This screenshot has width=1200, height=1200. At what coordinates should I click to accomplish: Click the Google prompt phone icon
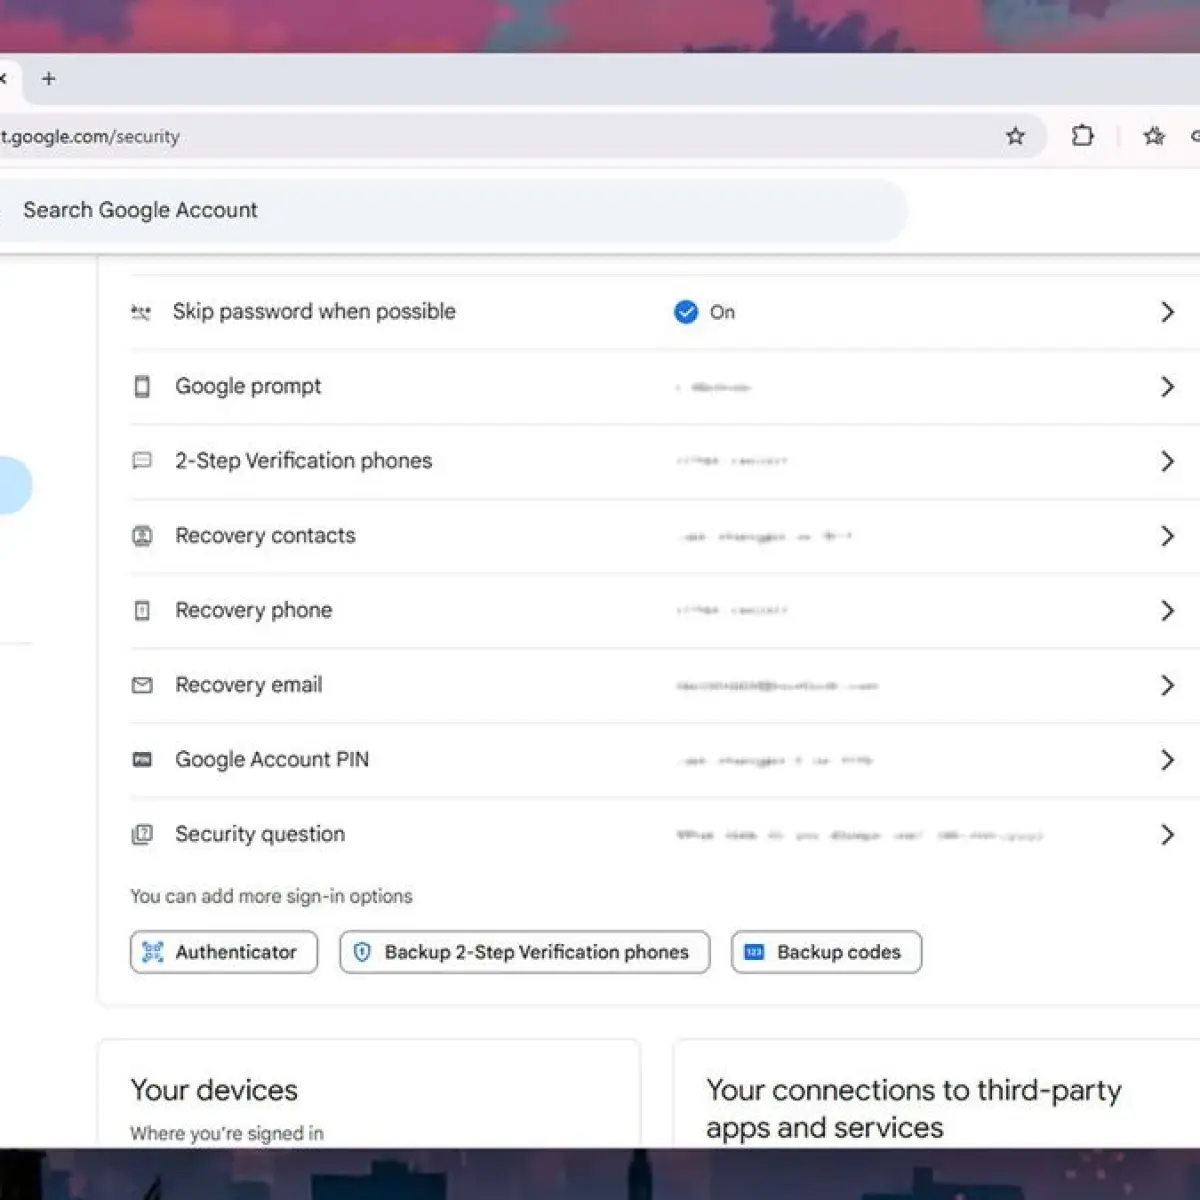pyautogui.click(x=142, y=387)
